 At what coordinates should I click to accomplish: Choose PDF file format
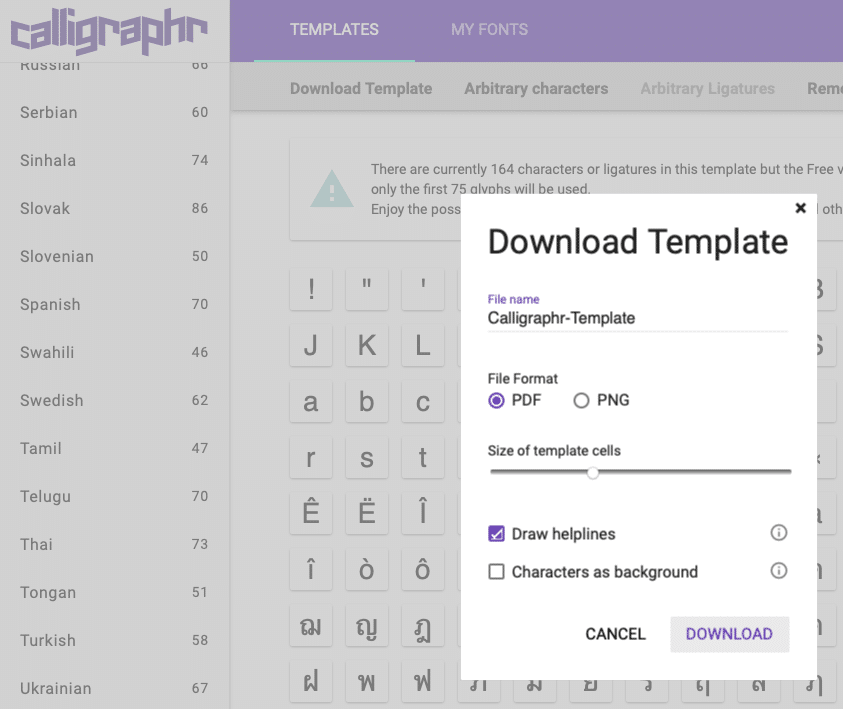pos(496,400)
